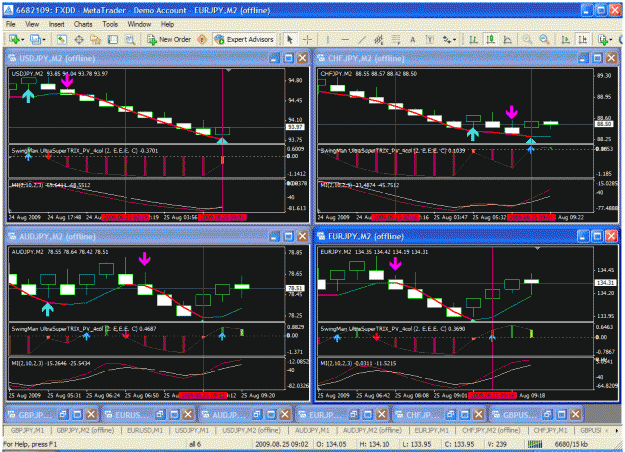Click the EURJPY chart window title icon
625x452 pixels.
(x=321, y=236)
